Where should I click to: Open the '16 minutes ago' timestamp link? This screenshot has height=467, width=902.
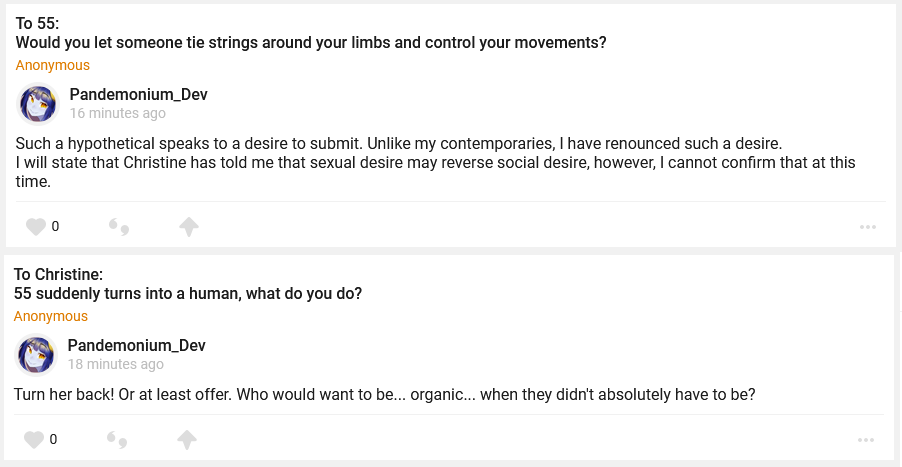tap(117, 114)
